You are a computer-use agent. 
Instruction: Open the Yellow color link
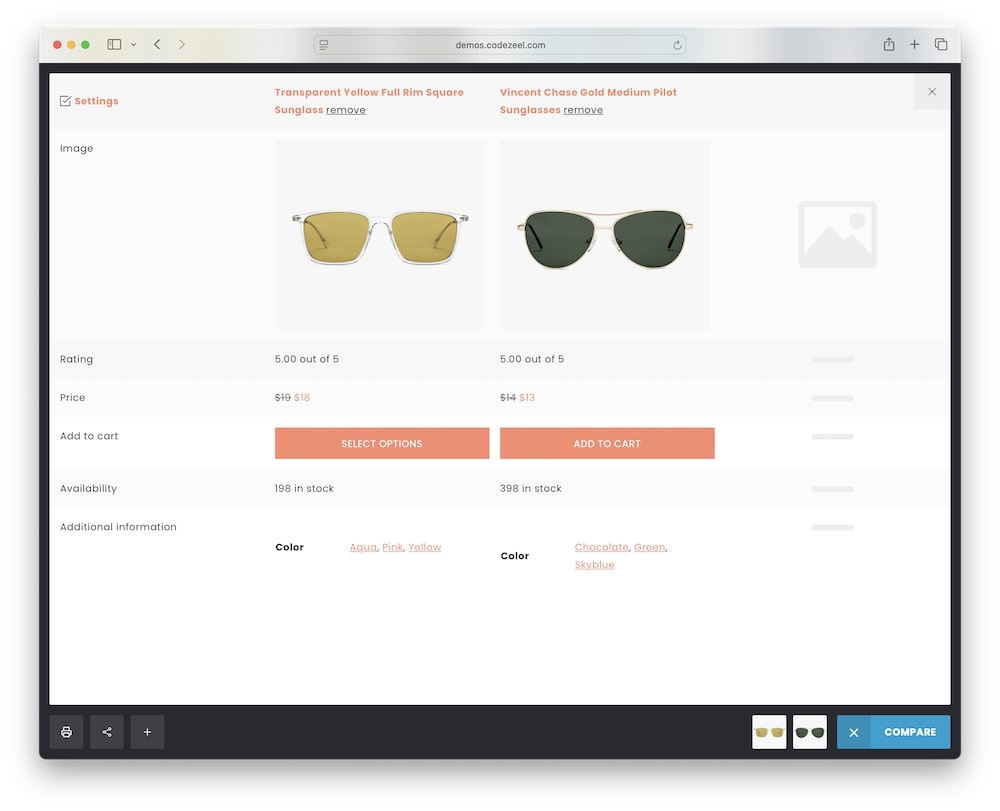pos(425,547)
